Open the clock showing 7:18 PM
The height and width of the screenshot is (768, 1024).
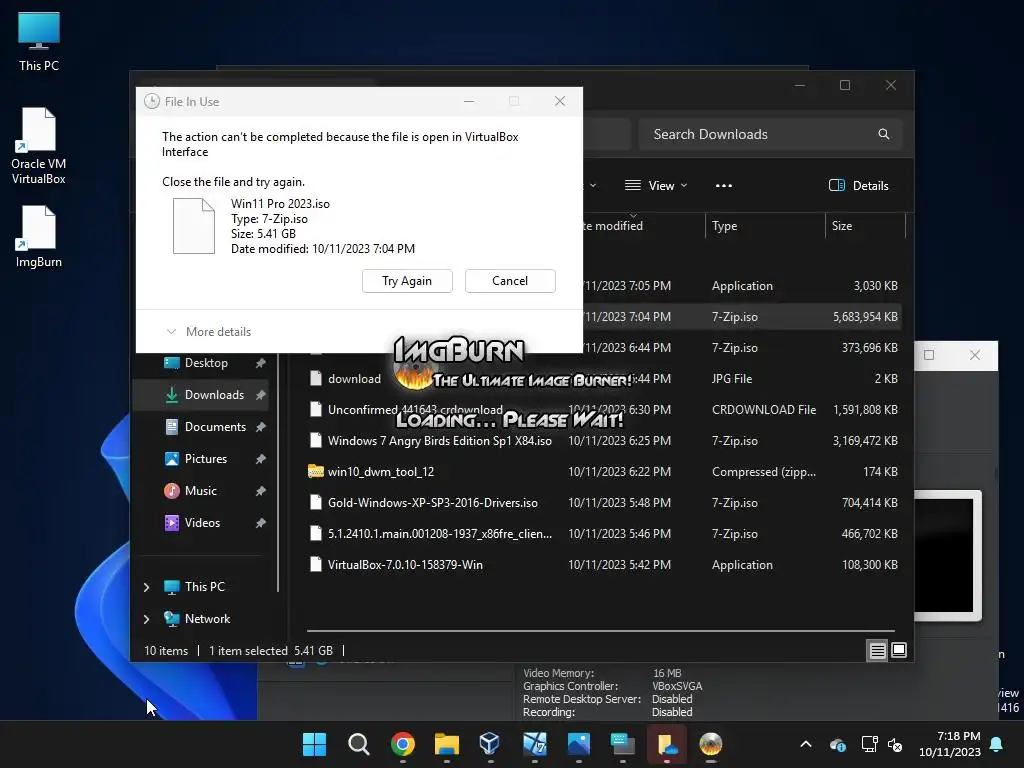coord(950,744)
